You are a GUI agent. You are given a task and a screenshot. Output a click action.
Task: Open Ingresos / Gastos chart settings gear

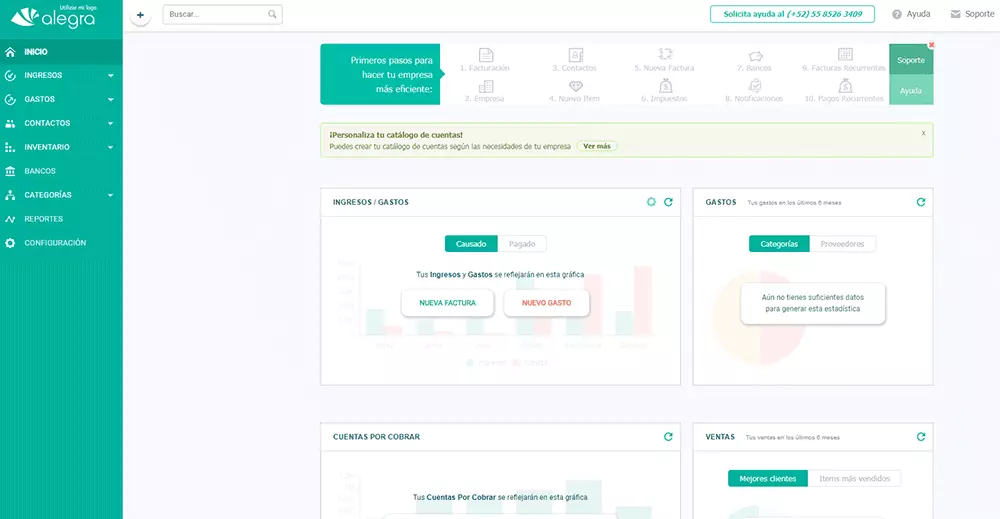[x=651, y=202]
